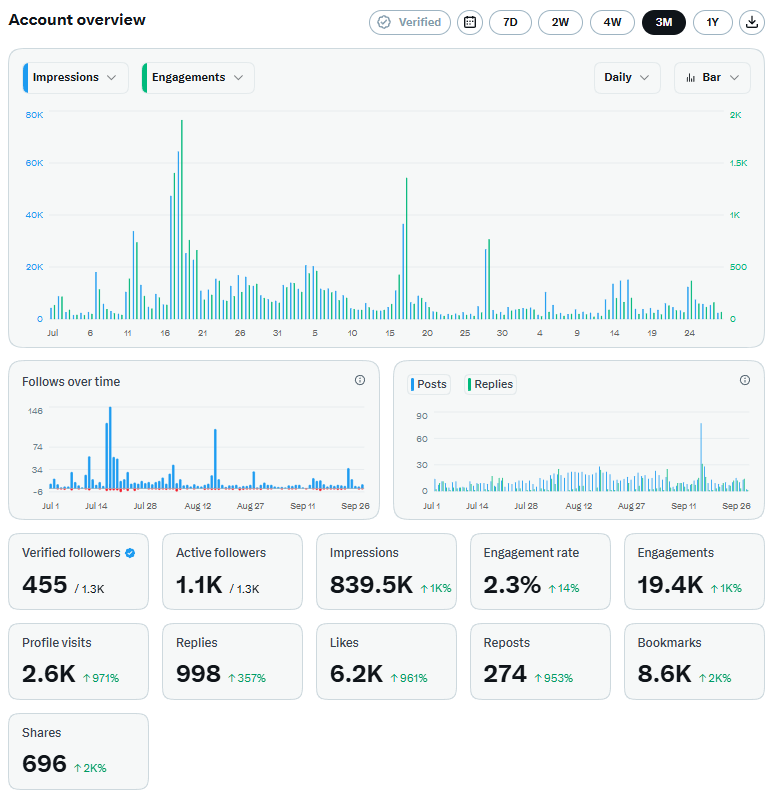Toggle the Verified filter button

click(x=410, y=22)
